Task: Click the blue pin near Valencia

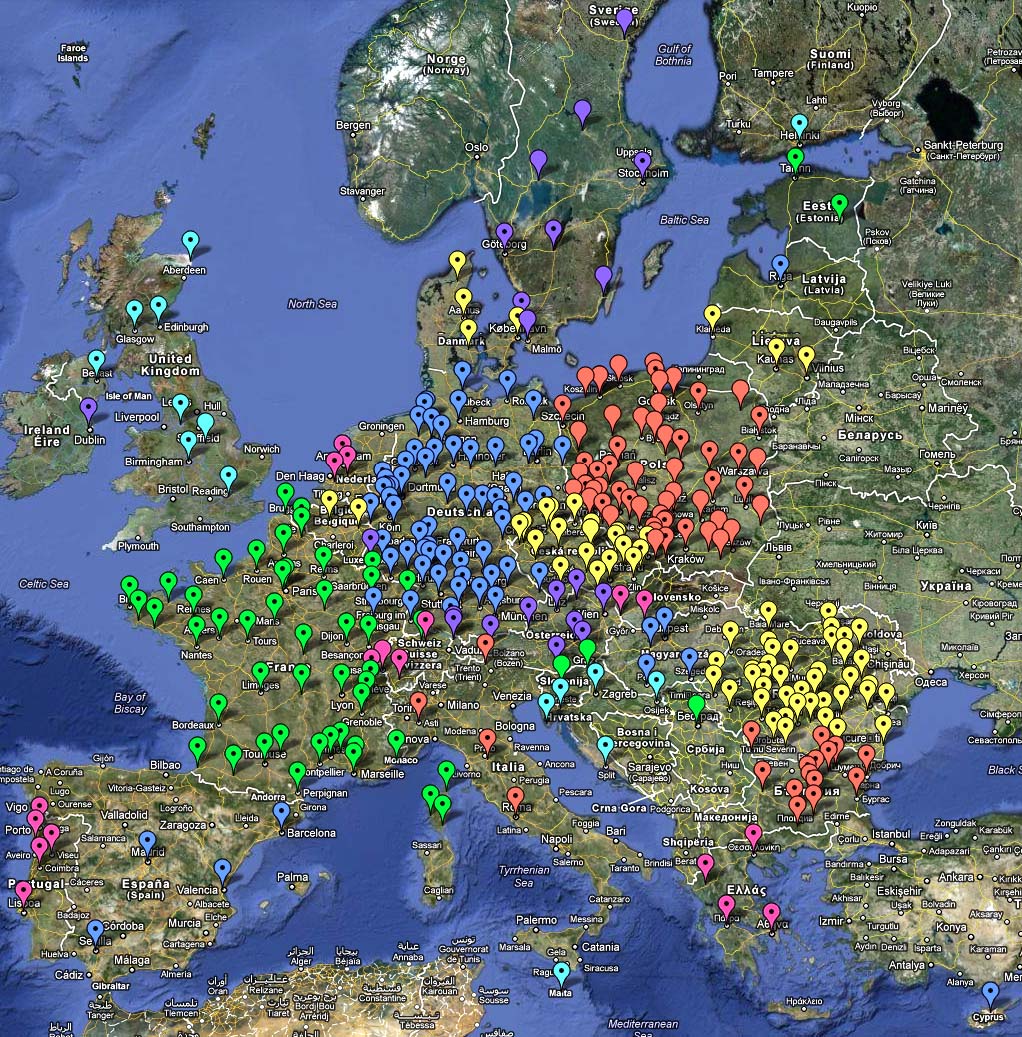Action: [222, 870]
